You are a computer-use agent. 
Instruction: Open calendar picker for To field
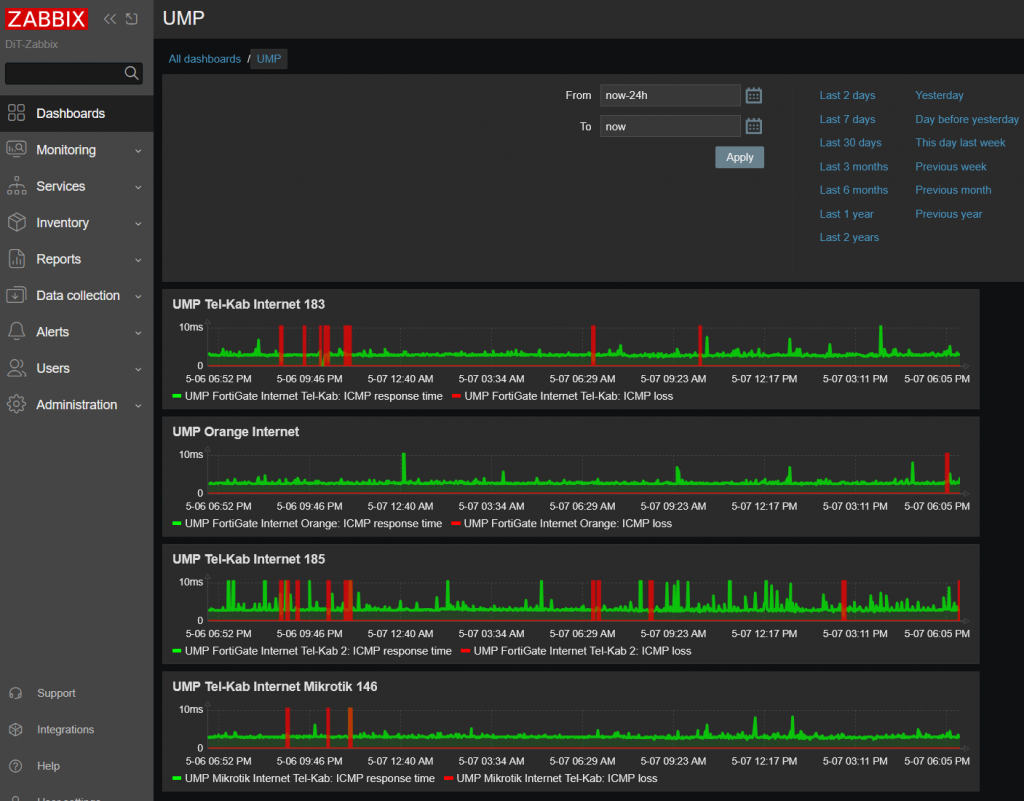click(x=754, y=126)
